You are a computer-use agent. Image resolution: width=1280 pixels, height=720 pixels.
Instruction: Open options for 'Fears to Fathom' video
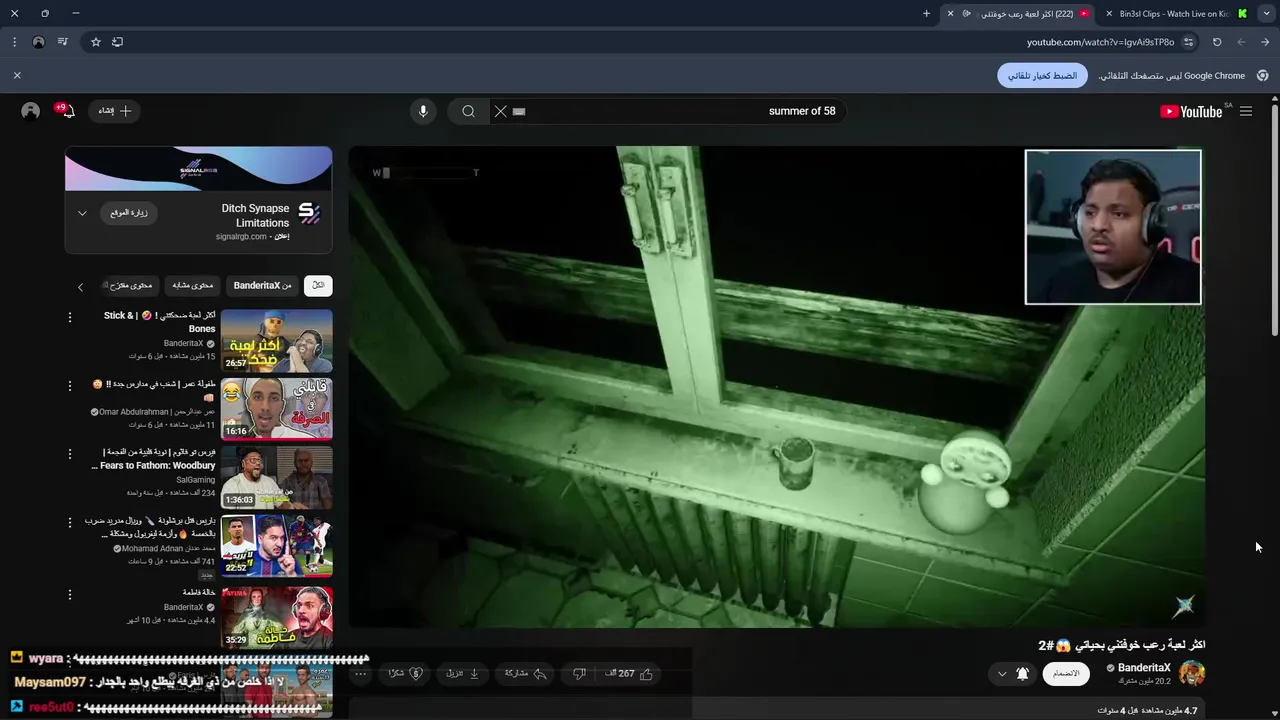click(70, 453)
